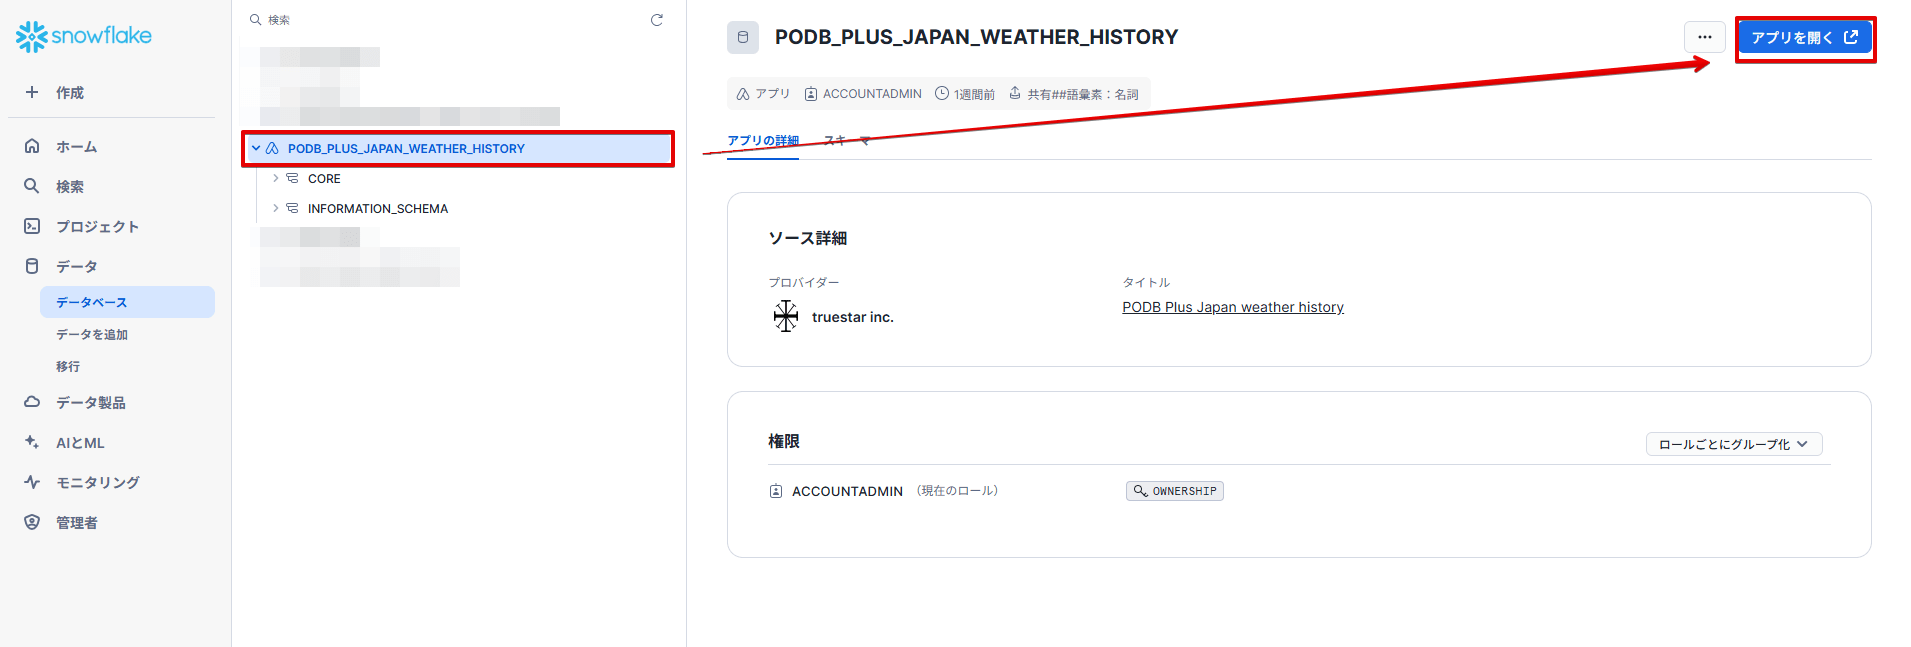
Task: Open プロジェクト via its terminal icon
Action: click(32, 226)
